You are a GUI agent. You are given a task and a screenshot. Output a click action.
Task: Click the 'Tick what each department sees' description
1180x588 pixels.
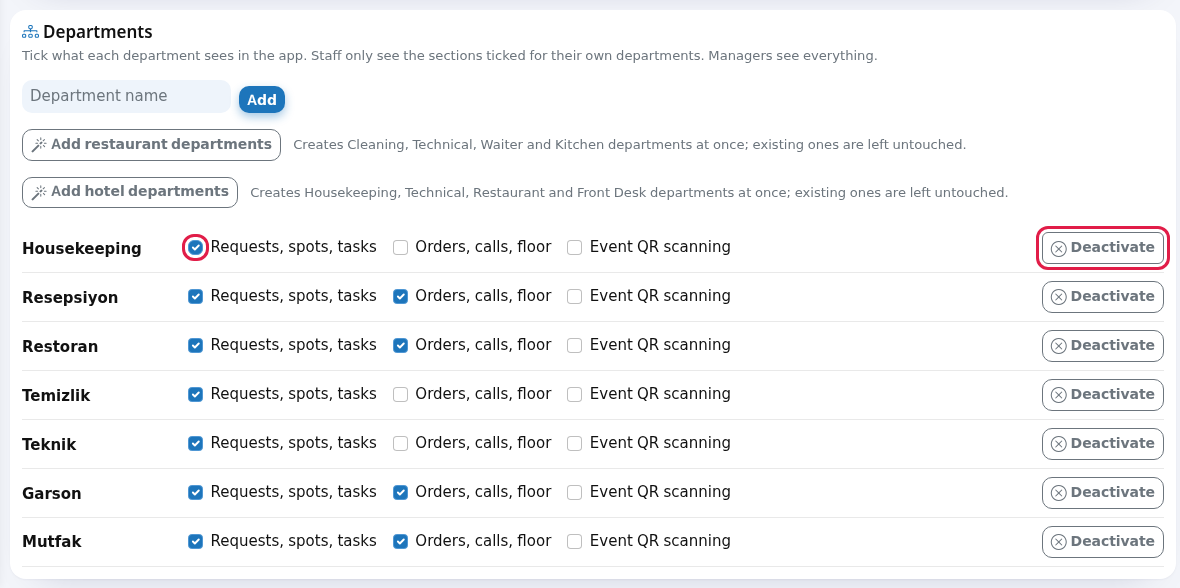[449, 56]
